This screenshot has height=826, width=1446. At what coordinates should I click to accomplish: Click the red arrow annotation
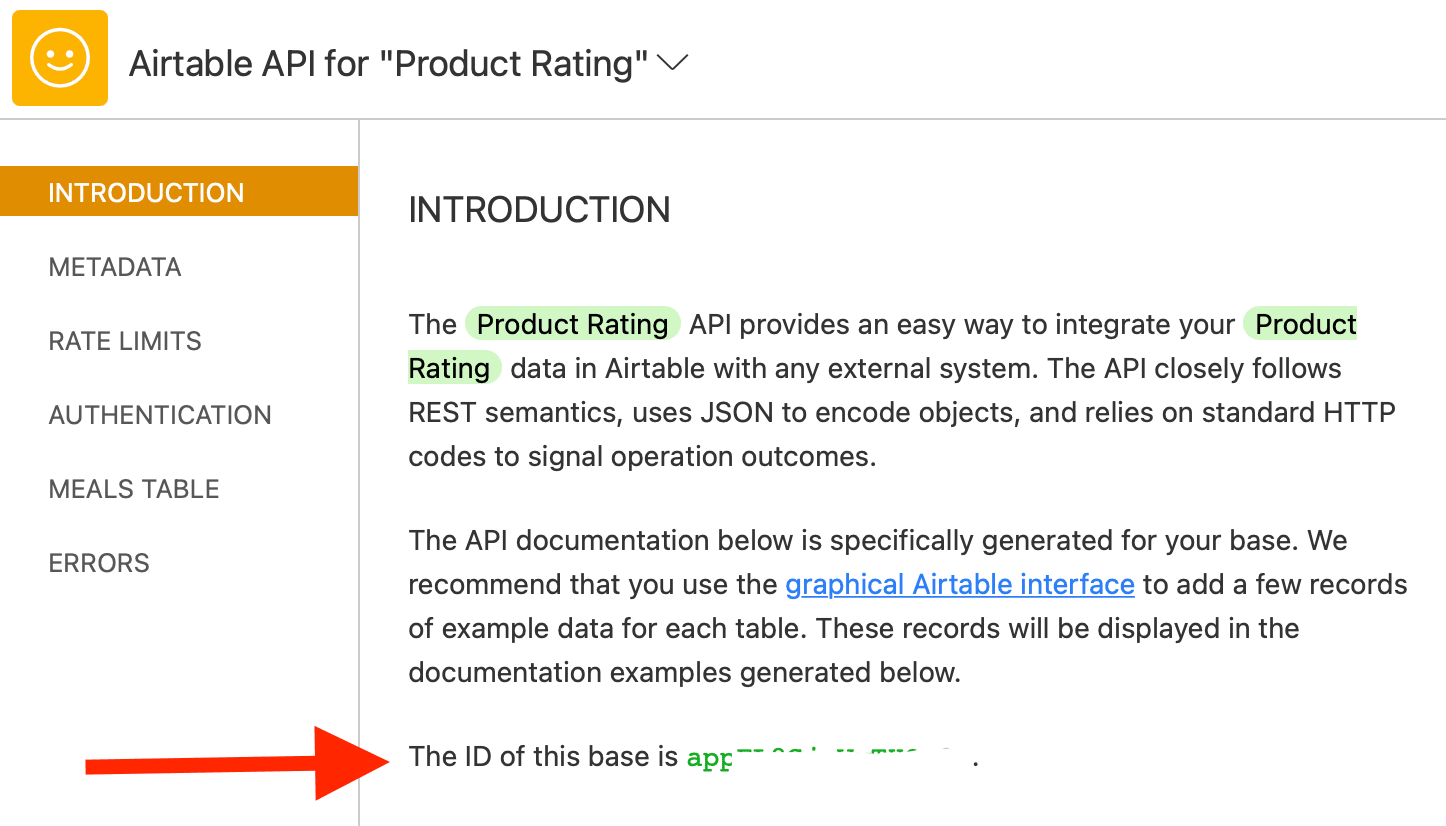240,764
